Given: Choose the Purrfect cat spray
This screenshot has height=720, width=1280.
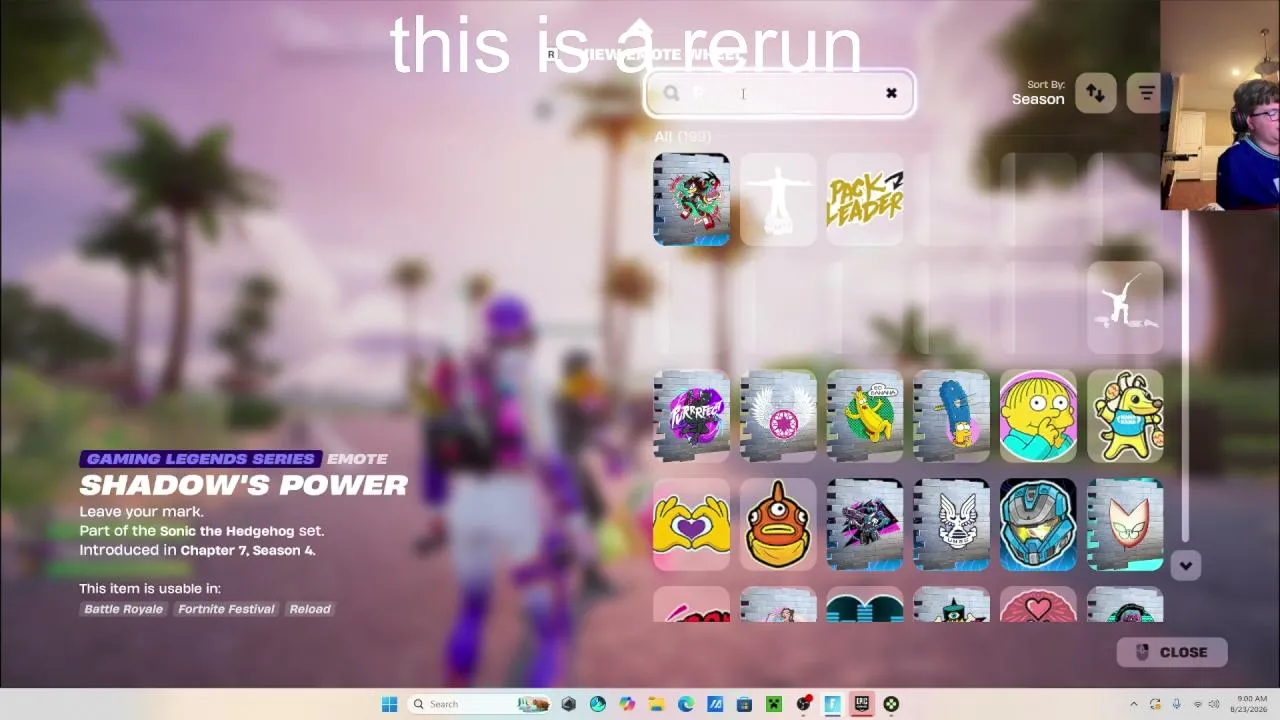Looking at the screenshot, I should click(x=691, y=416).
